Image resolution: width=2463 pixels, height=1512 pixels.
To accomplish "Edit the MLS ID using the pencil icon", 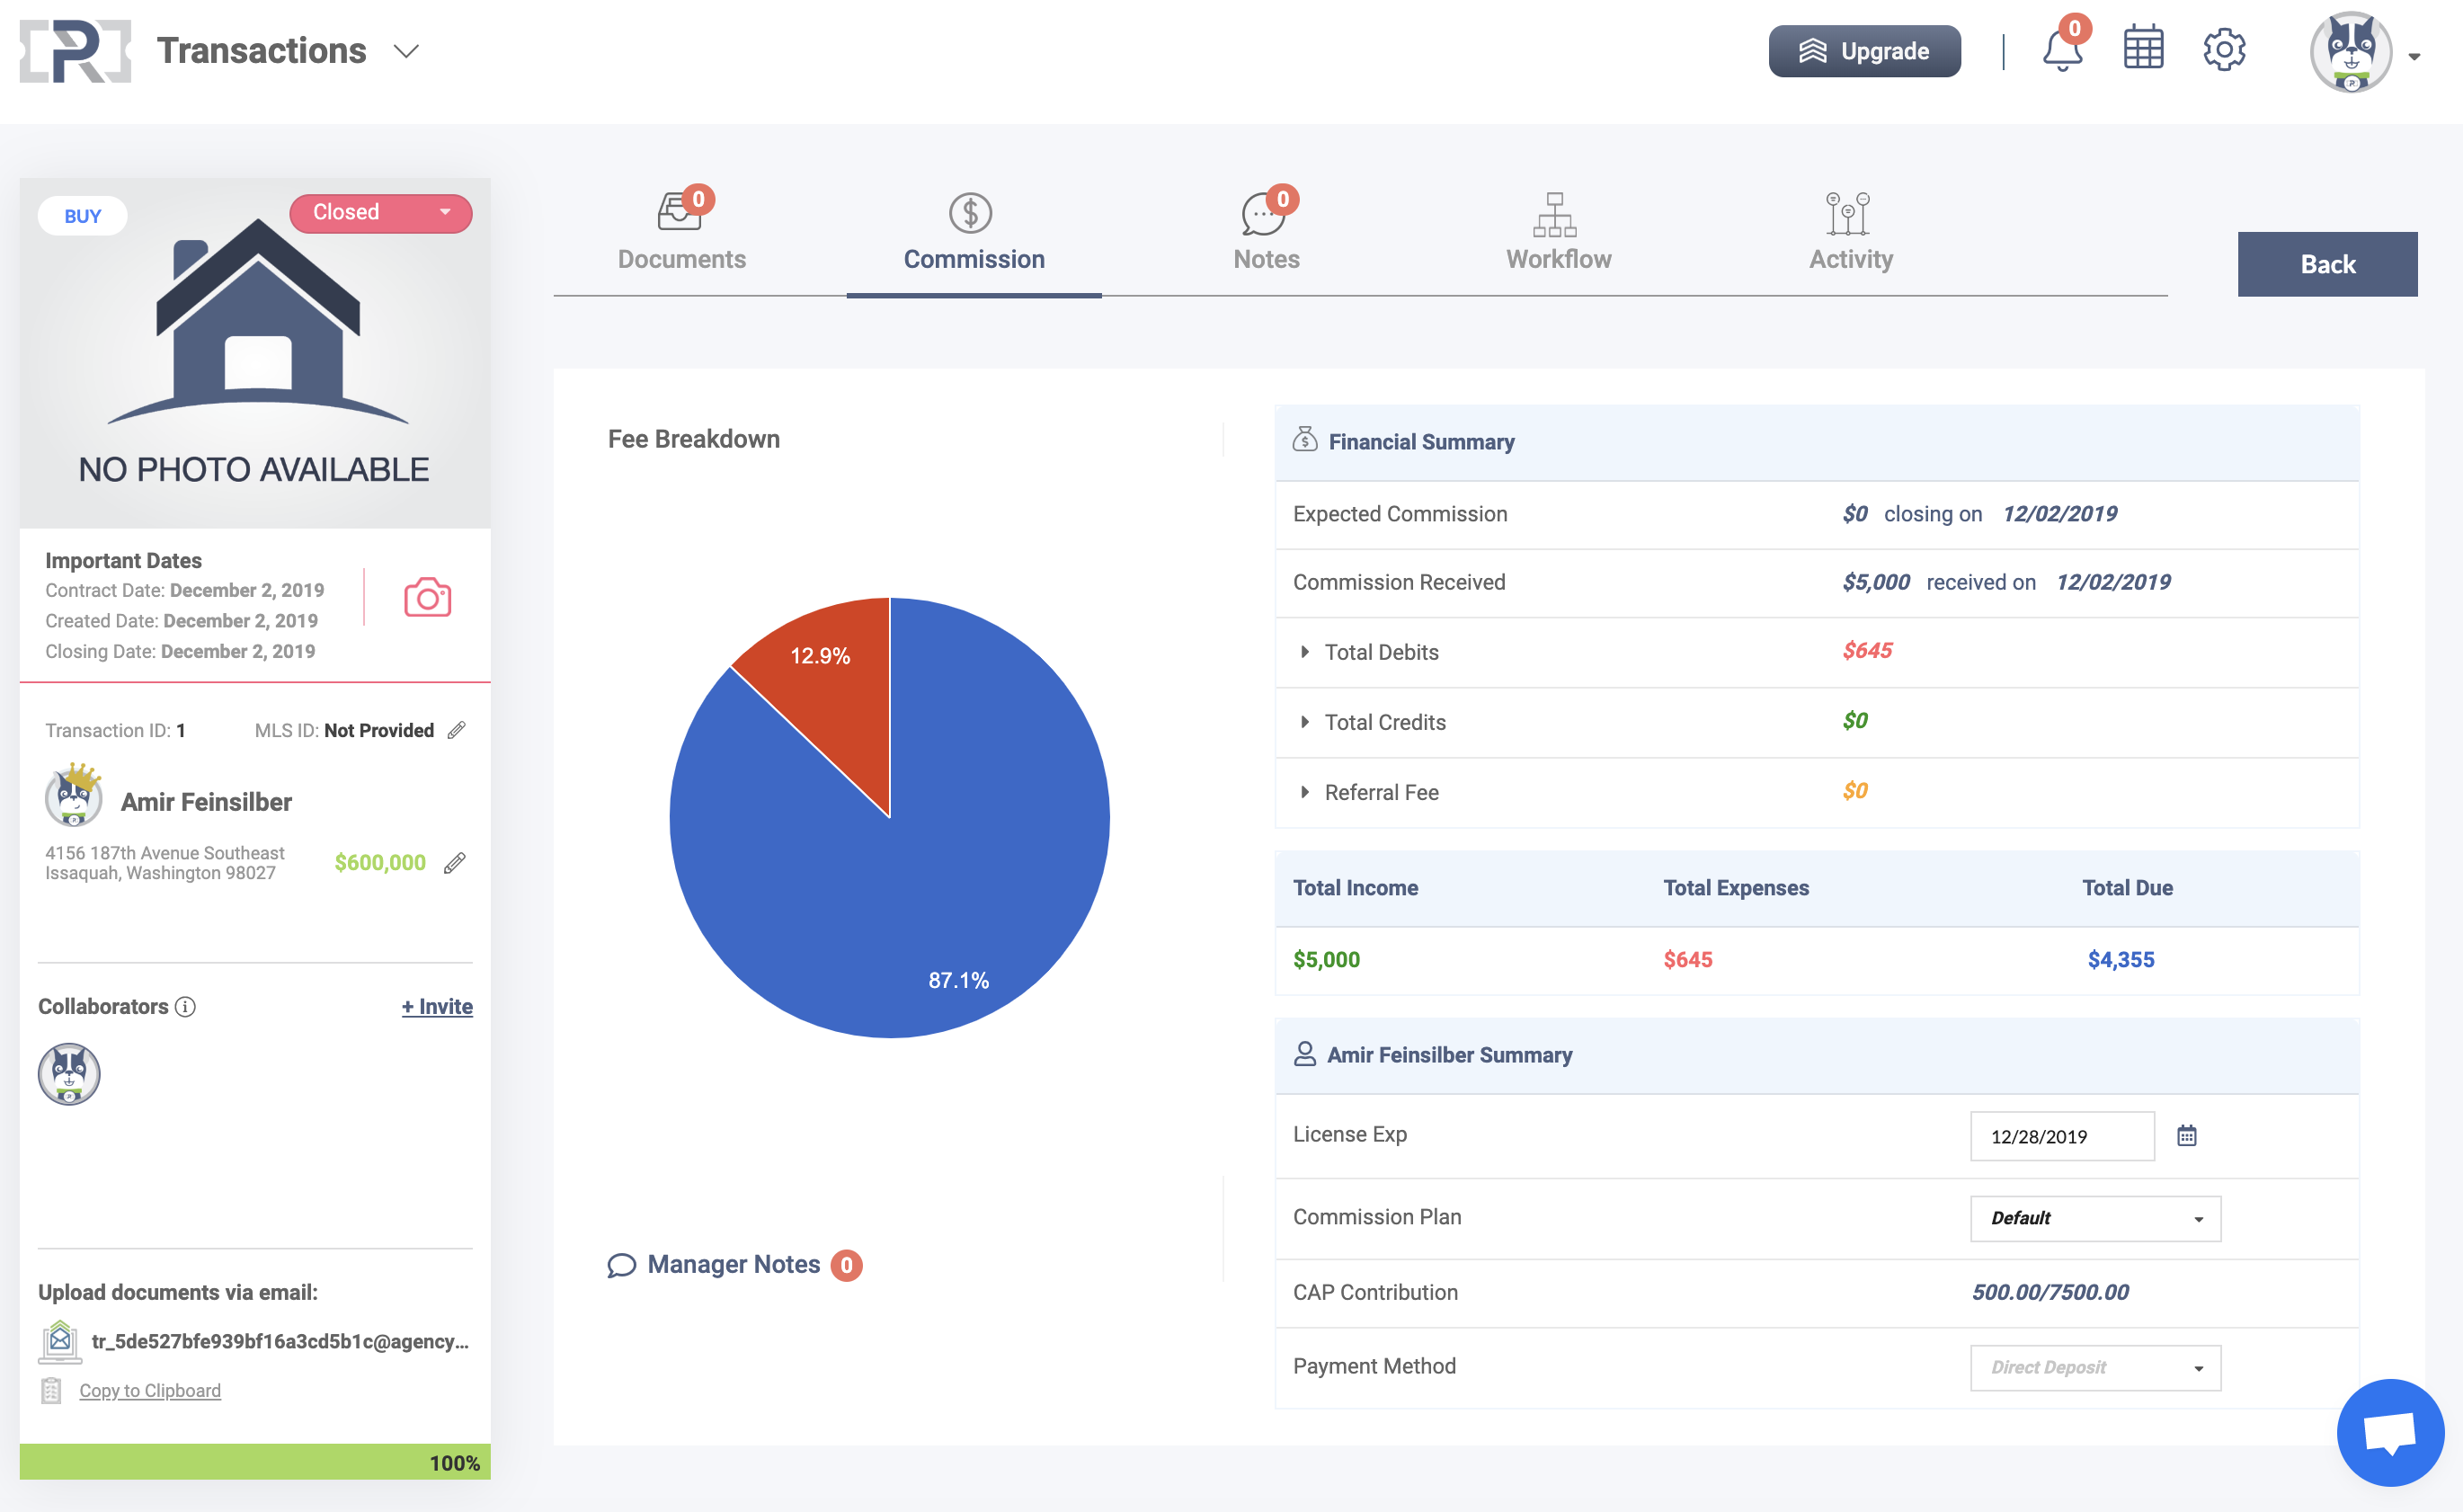I will point(458,730).
